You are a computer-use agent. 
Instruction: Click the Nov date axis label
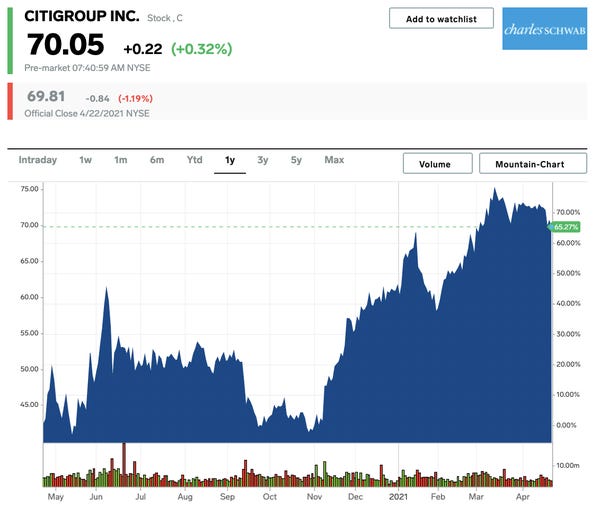[314, 497]
